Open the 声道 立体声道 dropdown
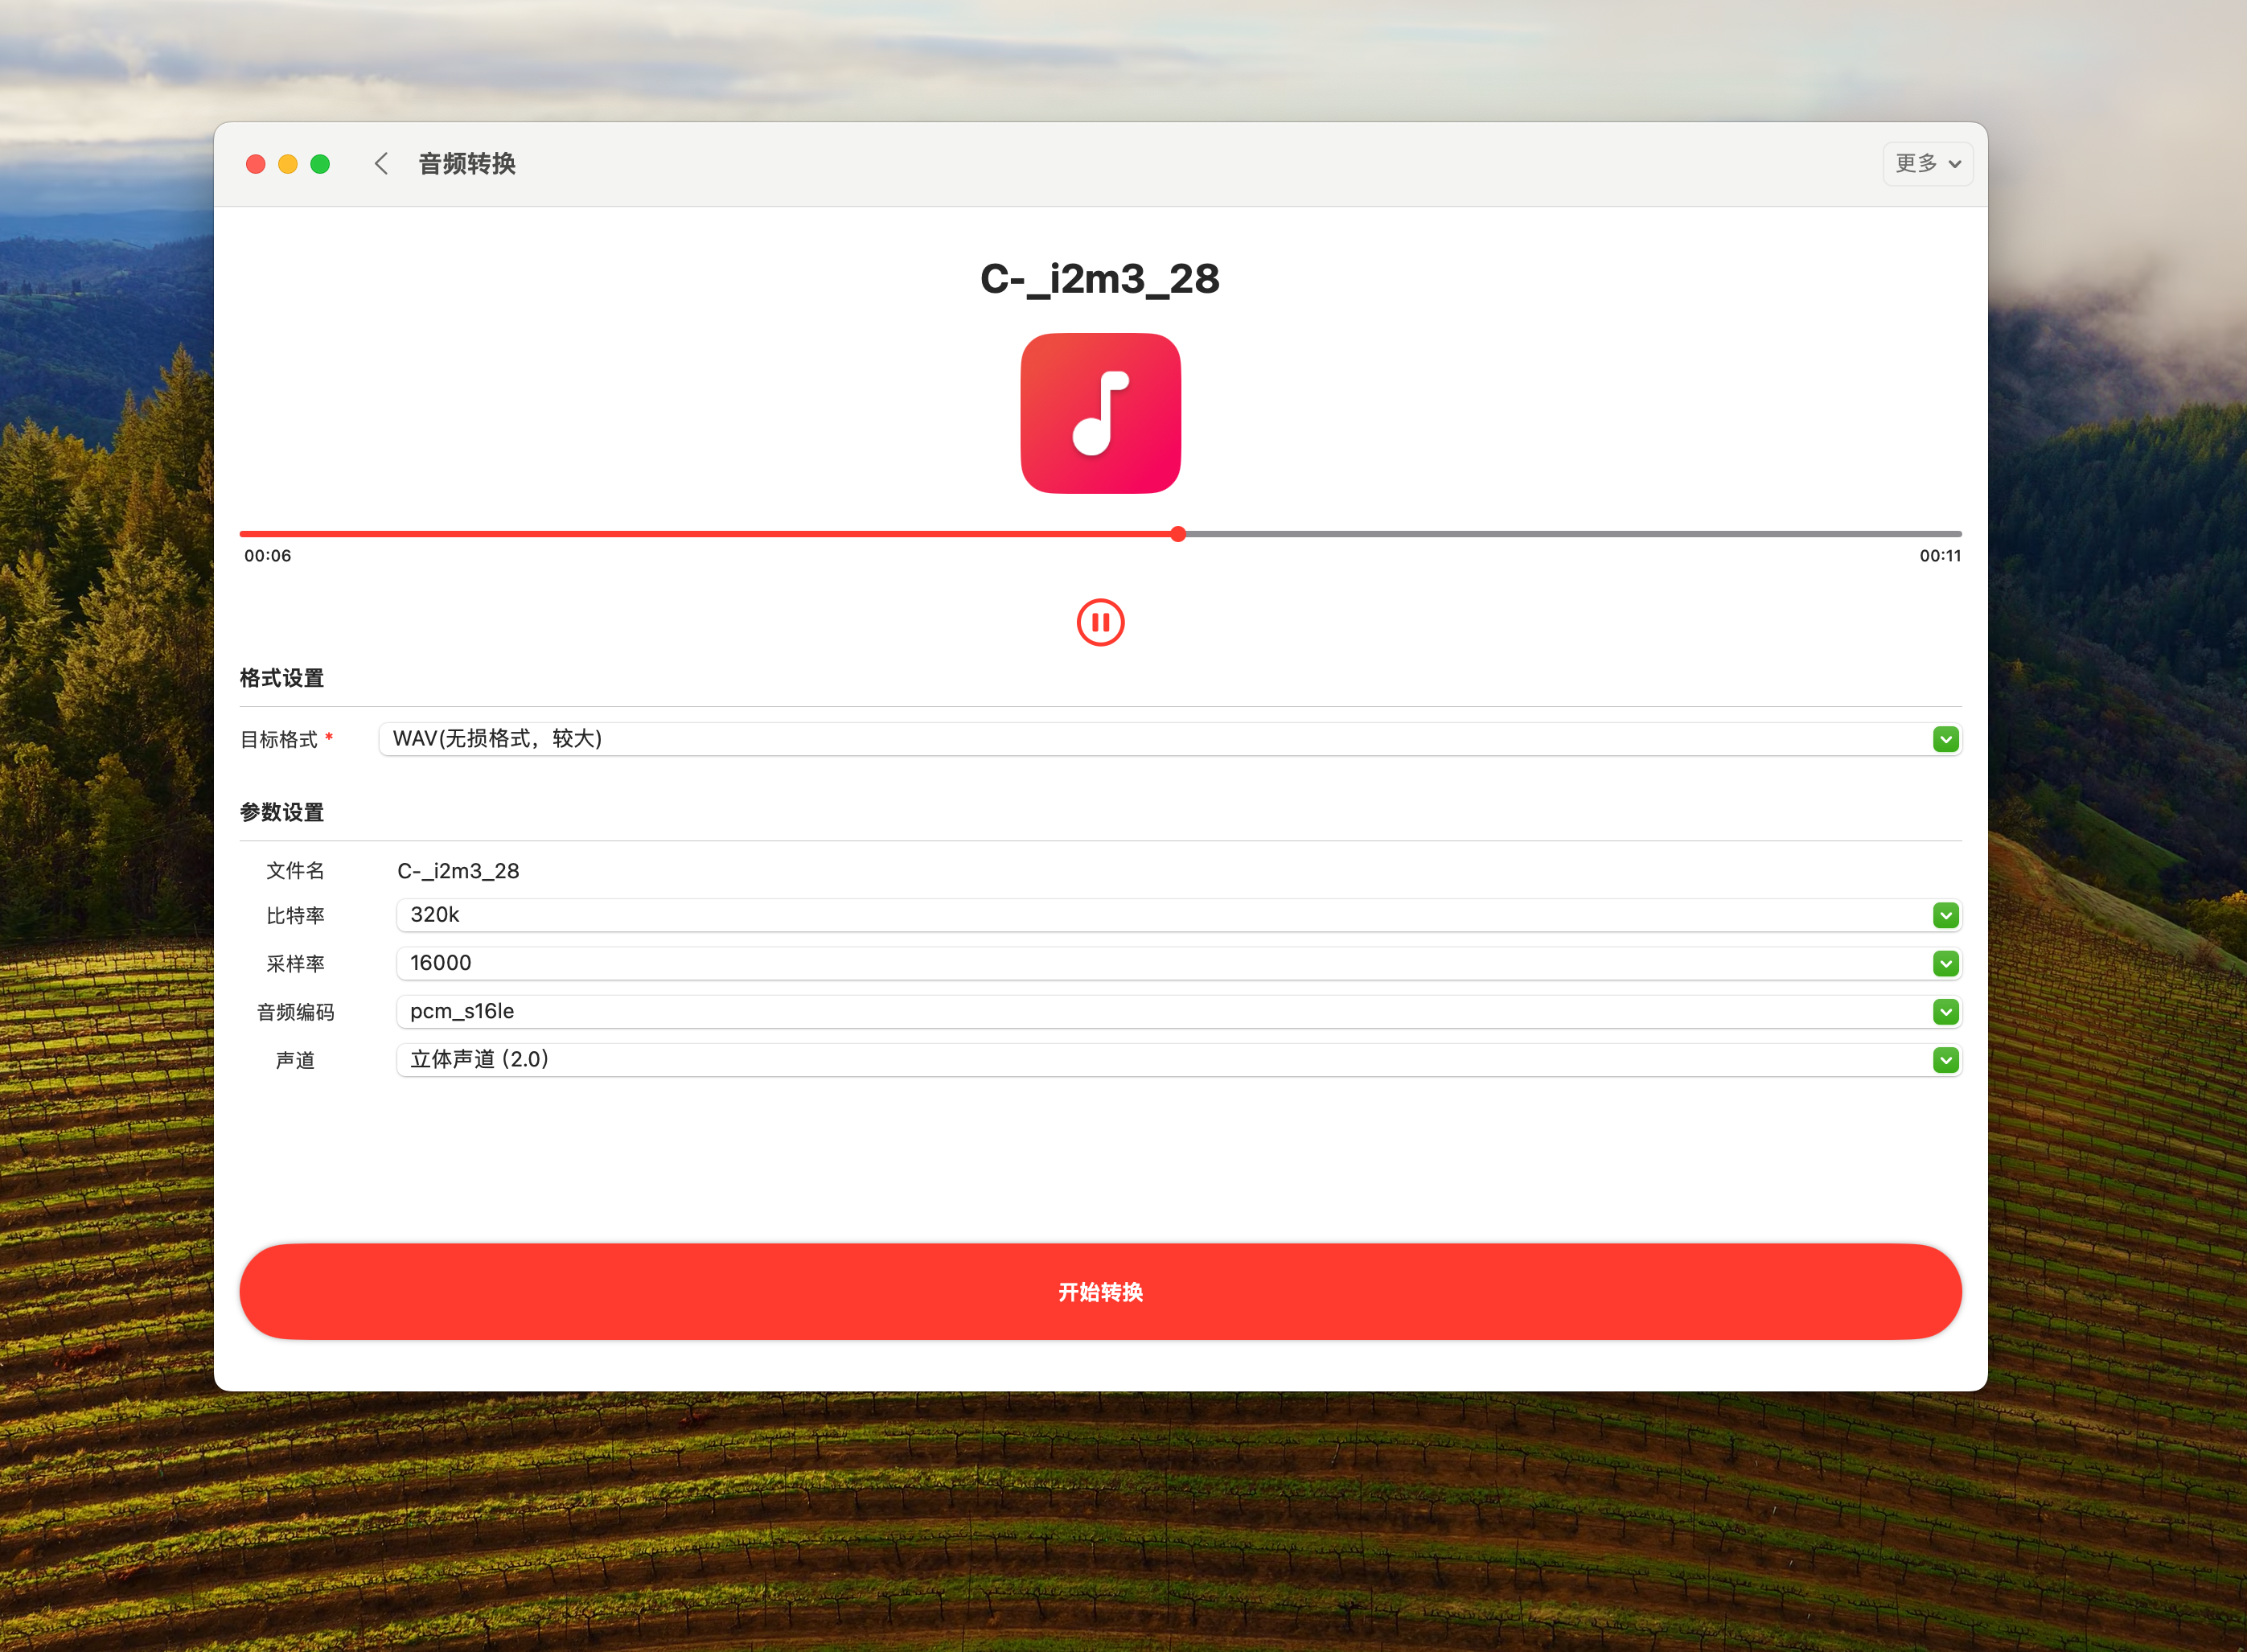The image size is (2247, 1652). [x=1179, y=1060]
